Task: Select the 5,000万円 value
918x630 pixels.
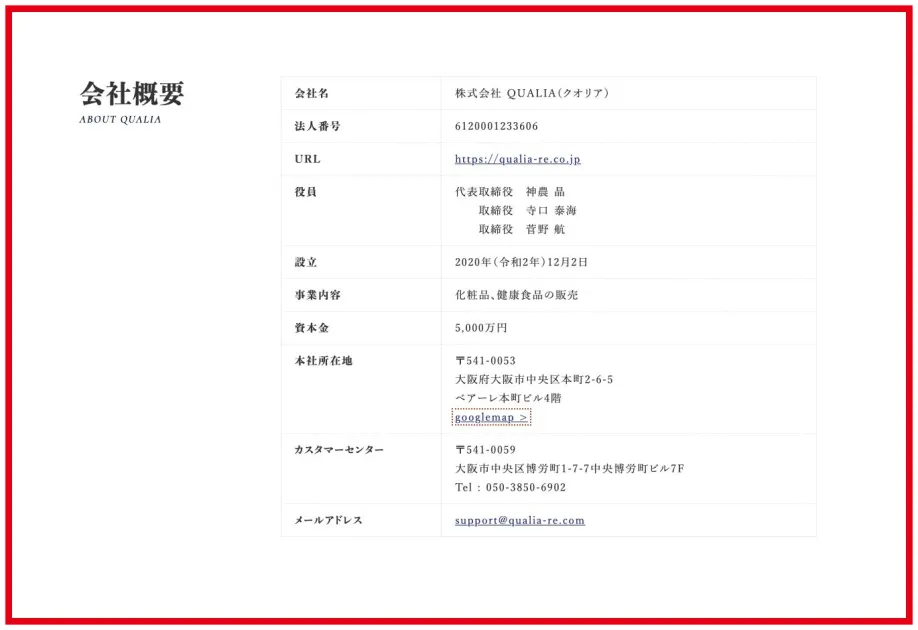Action: (481, 328)
